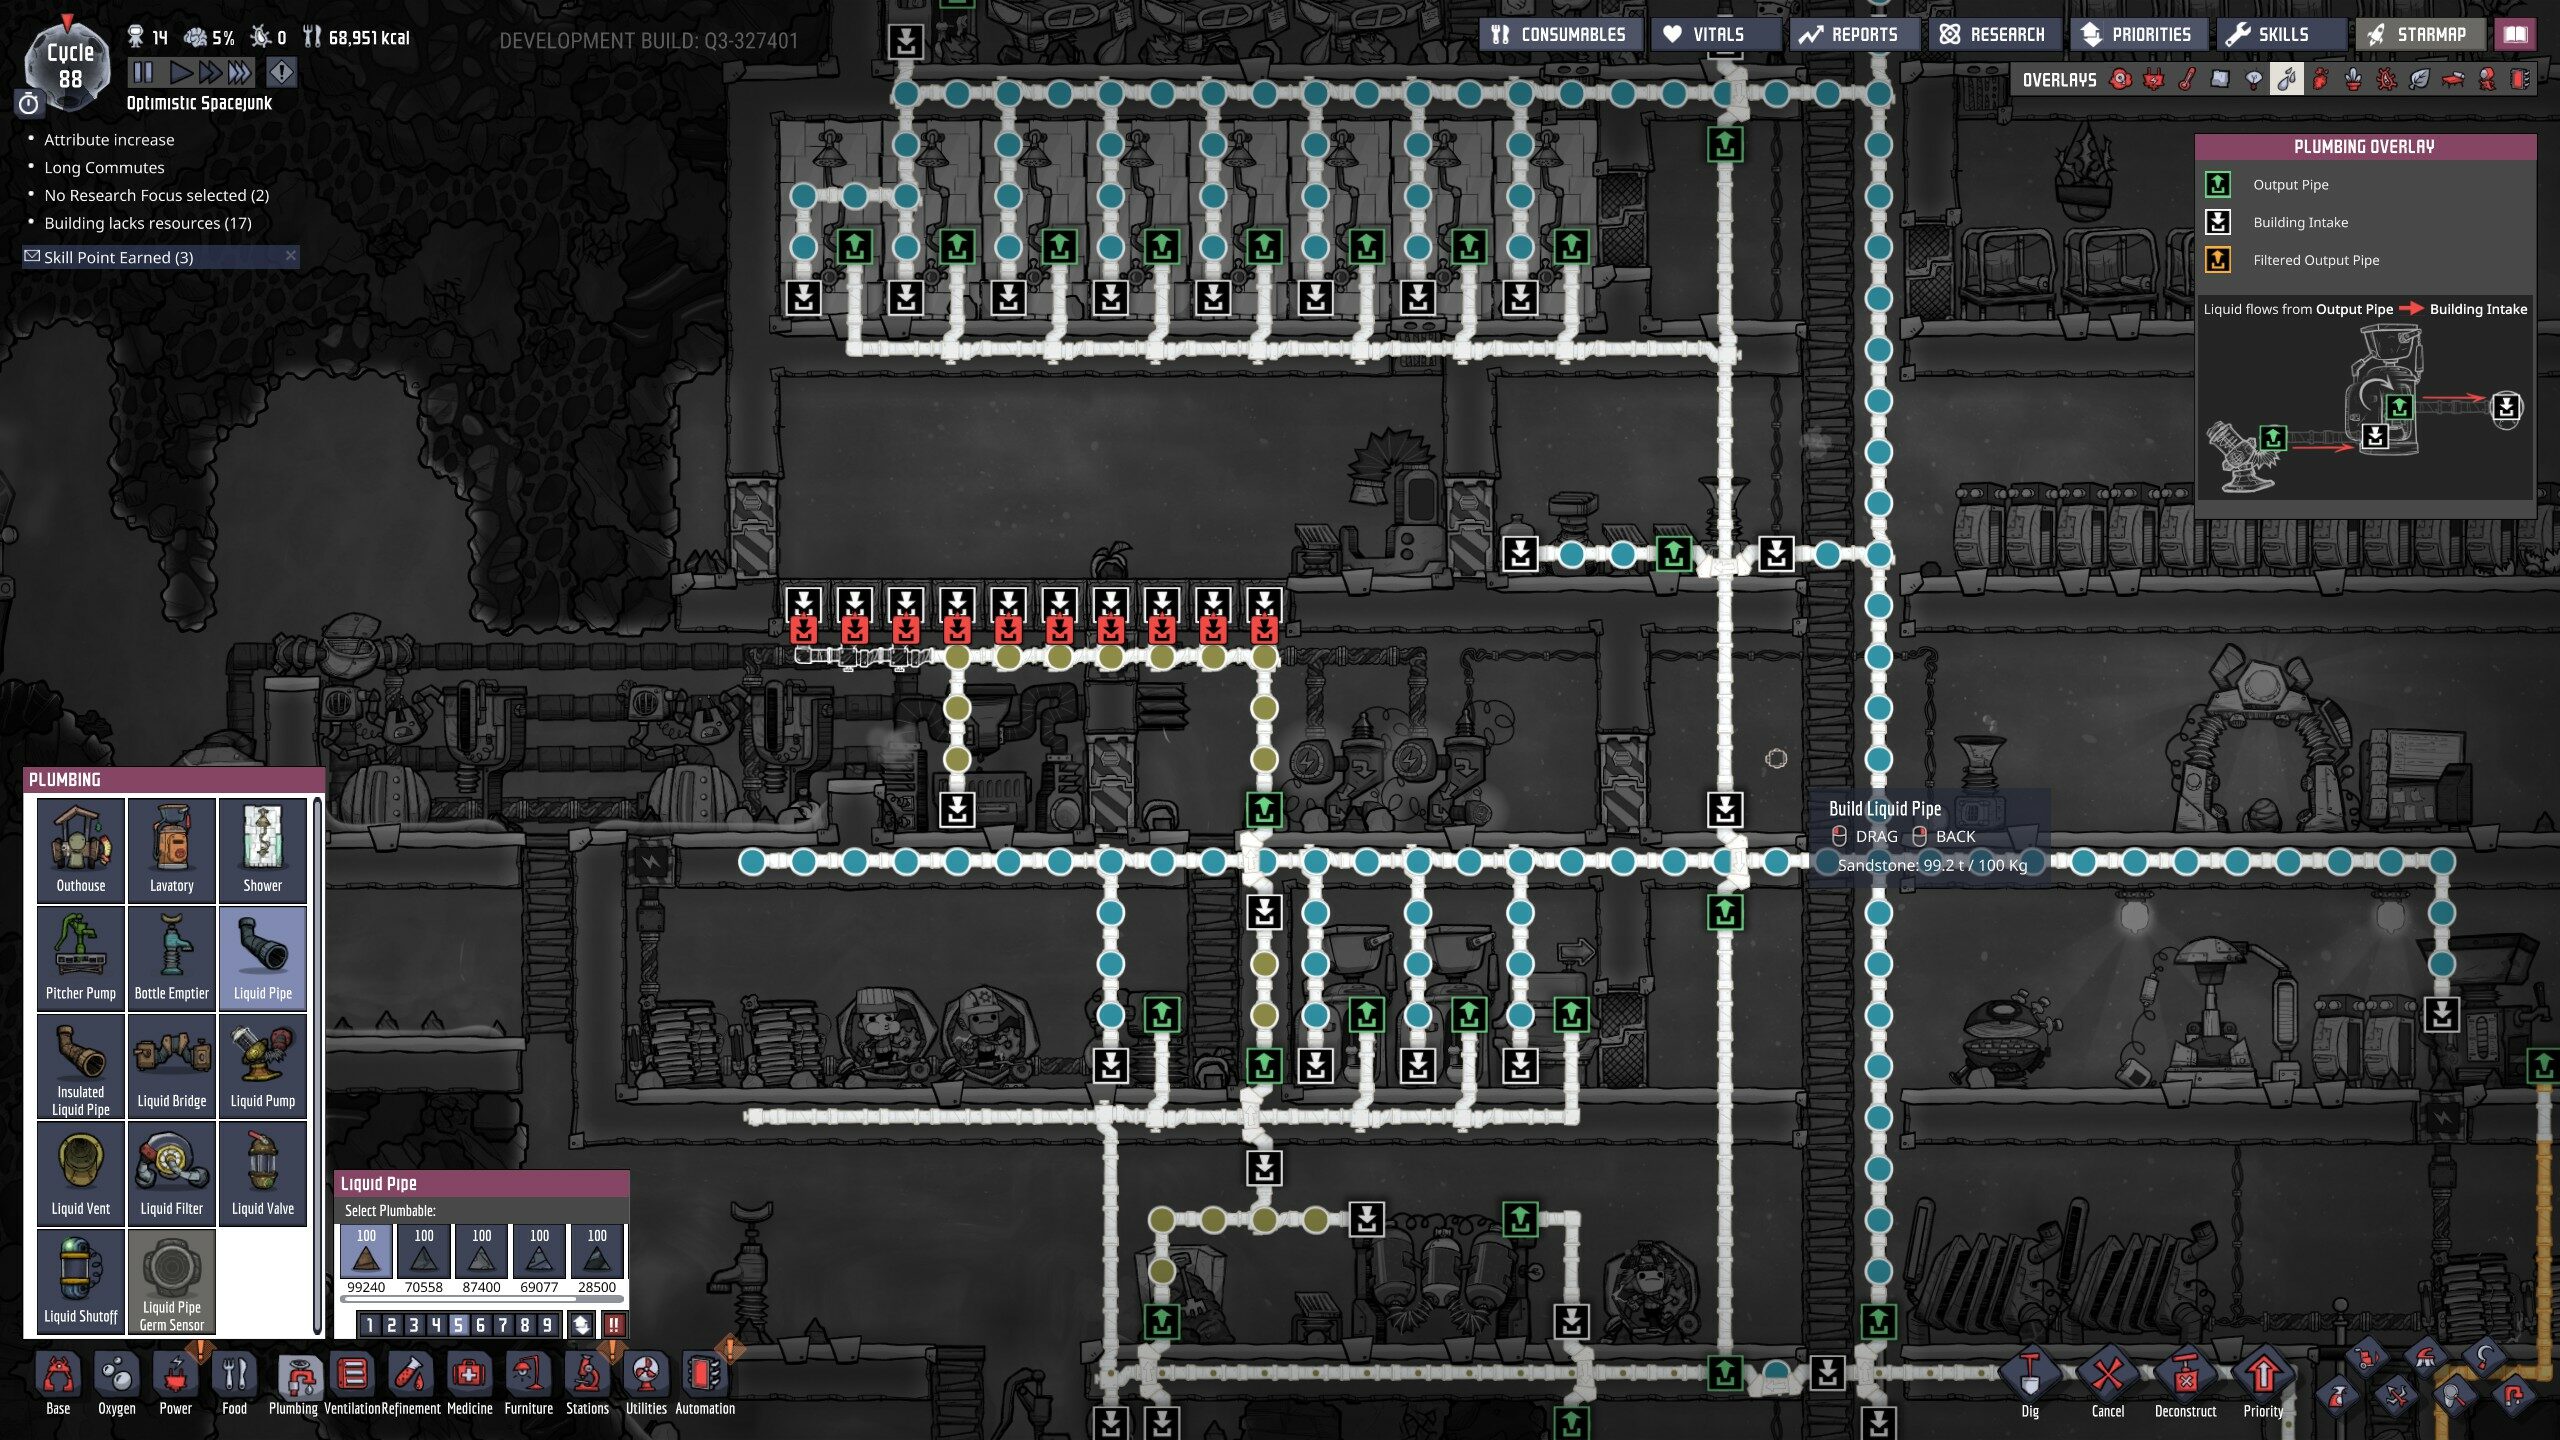Open the Base build category
The height and width of the screenshot is (1440, 2560).
pos(58,1383)
